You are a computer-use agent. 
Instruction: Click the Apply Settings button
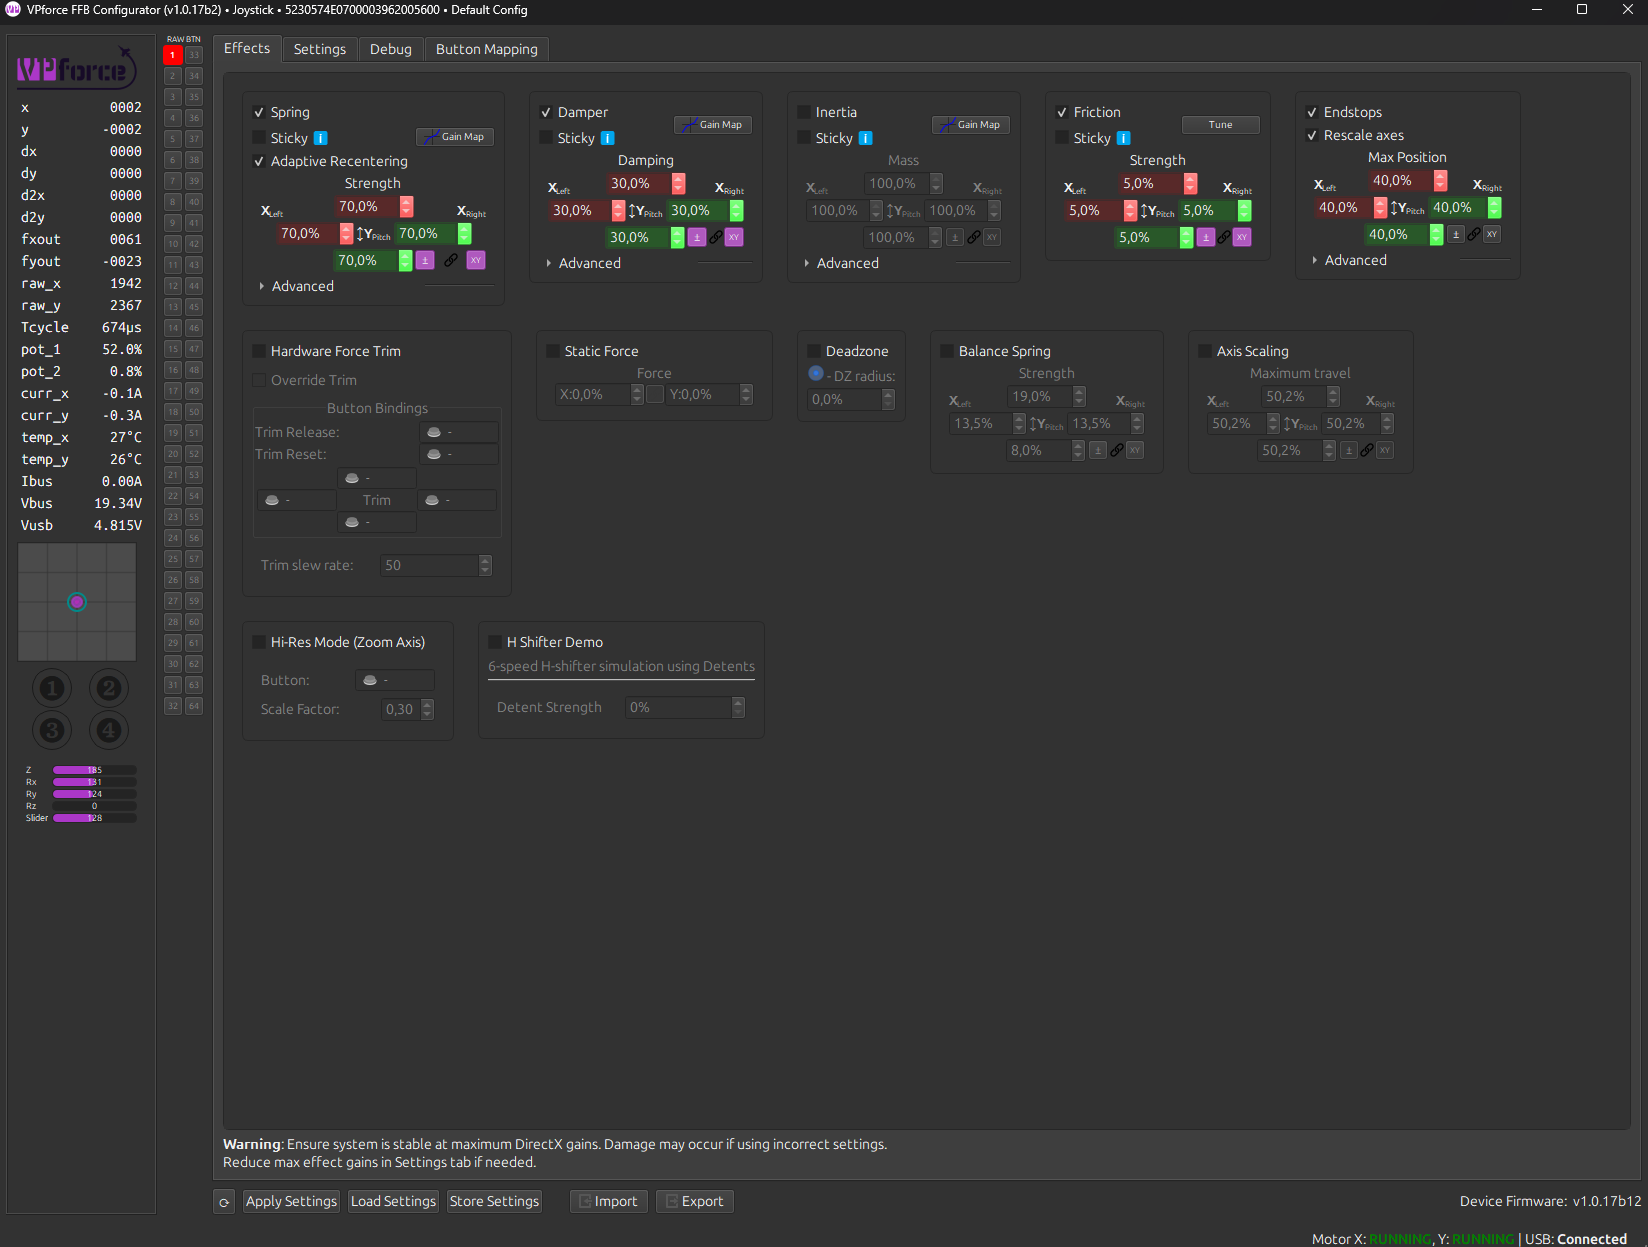tap(292, 1202)
